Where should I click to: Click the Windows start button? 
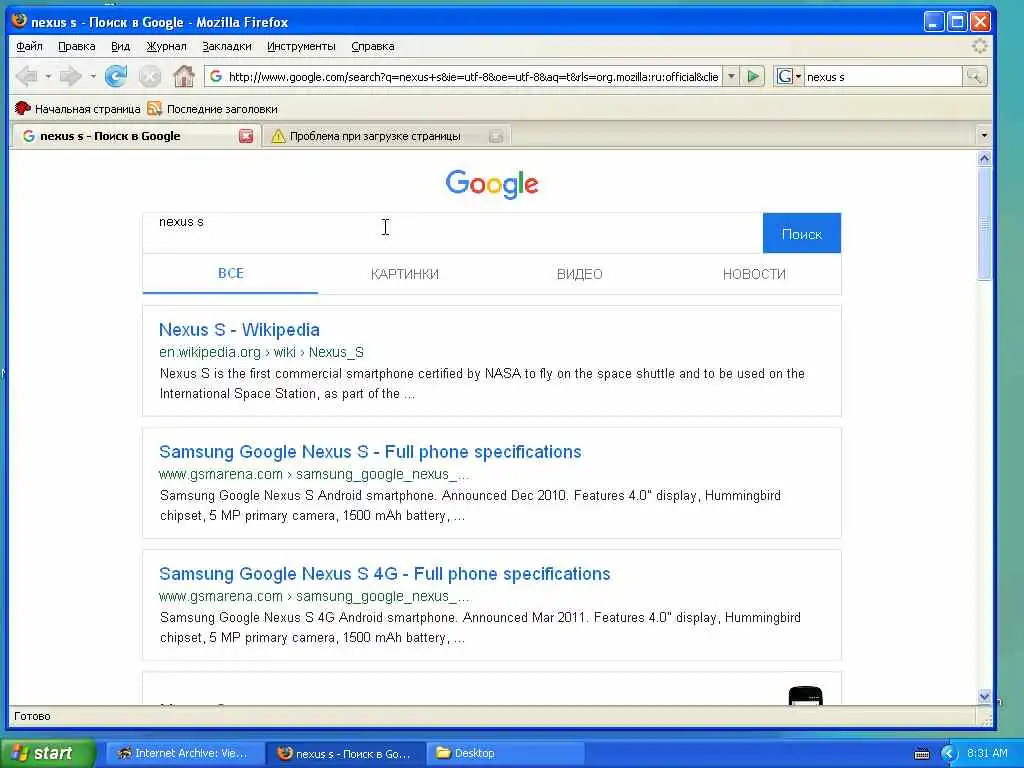pyautogui.click(x=47, y=753)
